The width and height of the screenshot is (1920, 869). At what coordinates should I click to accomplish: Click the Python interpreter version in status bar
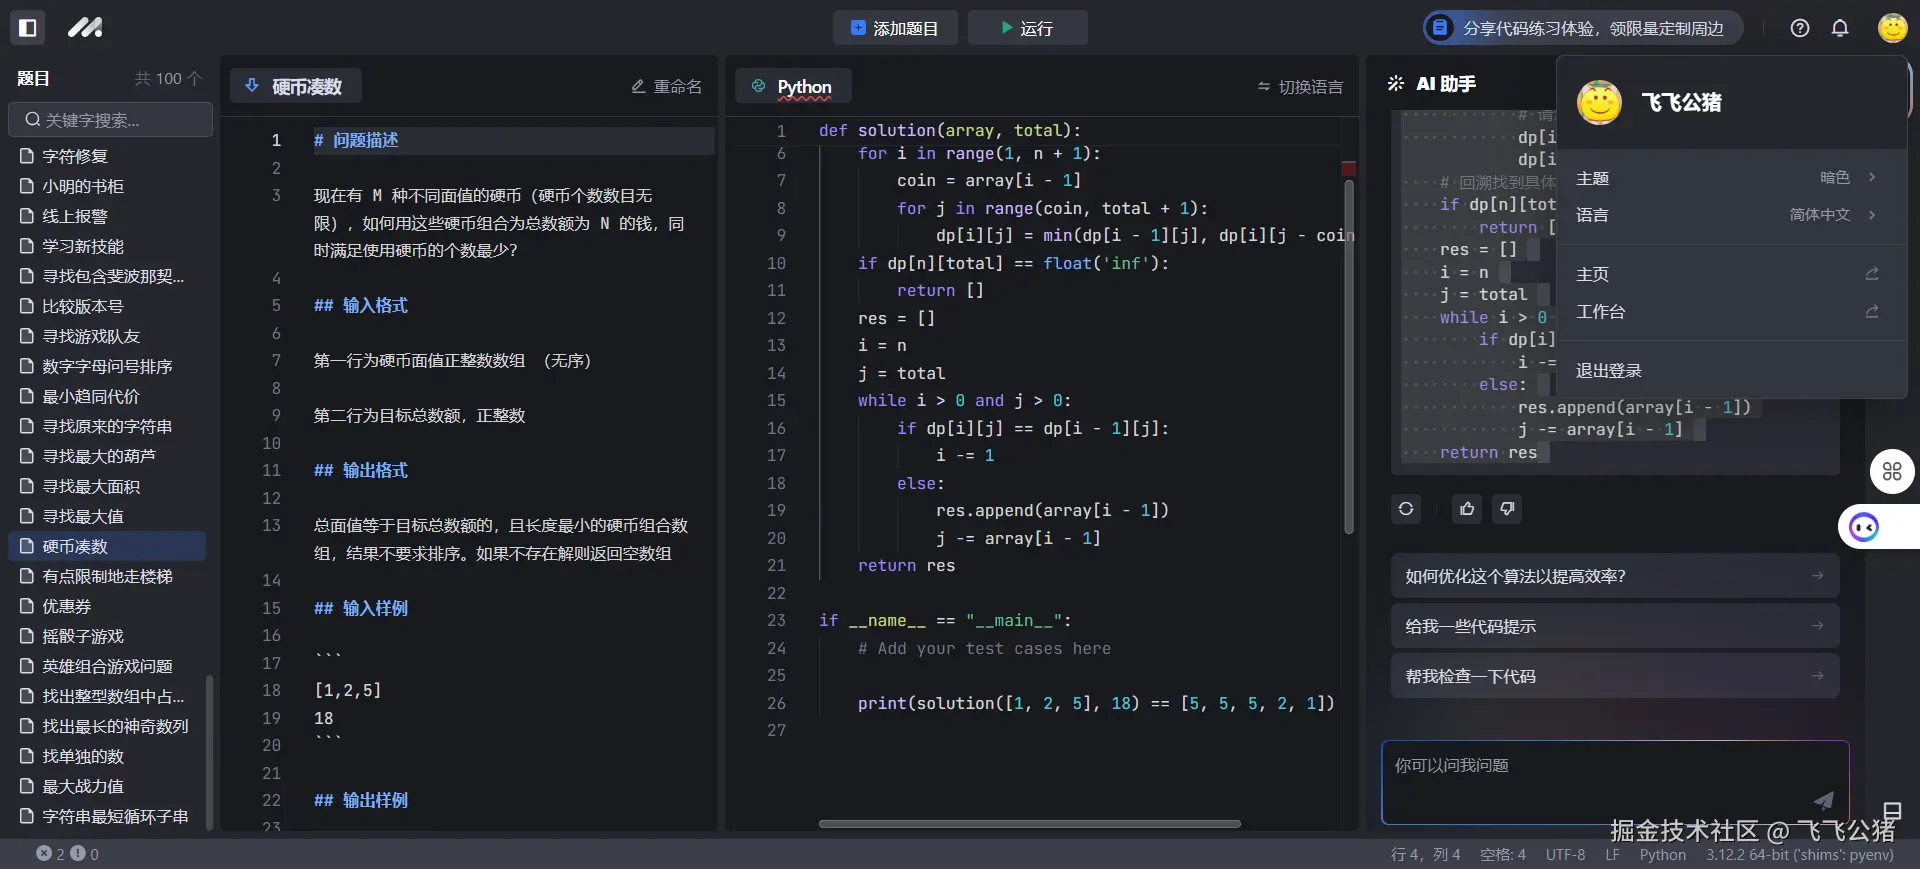click(1799, 855)
